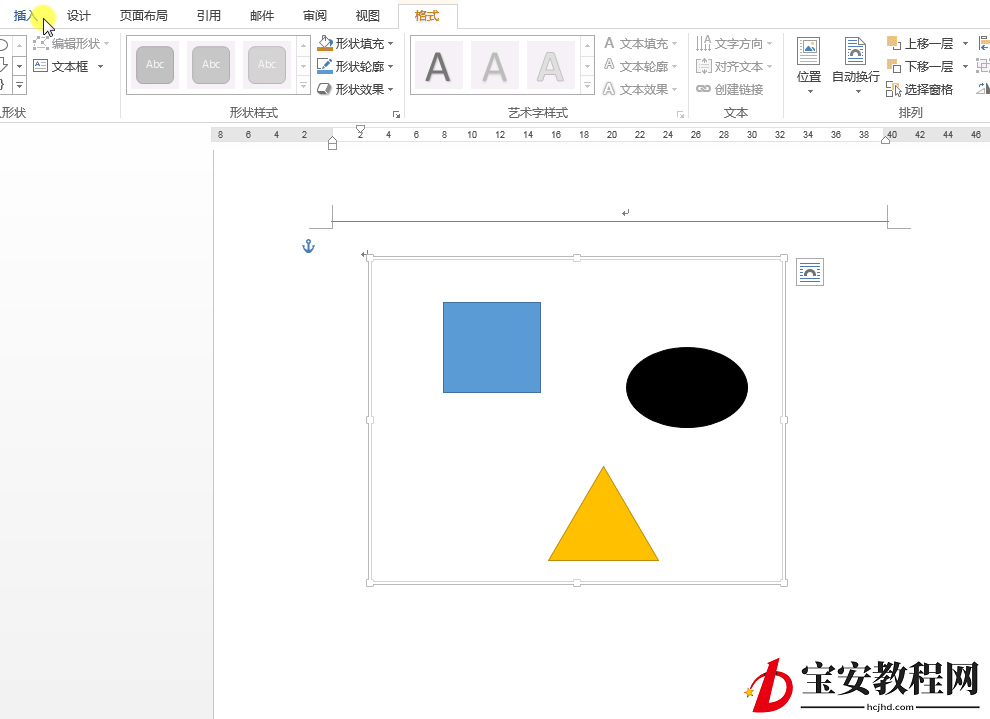The image size is (990, 719).
Task: Click the 形状填充 paint bucket icon
Action: (x=325, y=43)
